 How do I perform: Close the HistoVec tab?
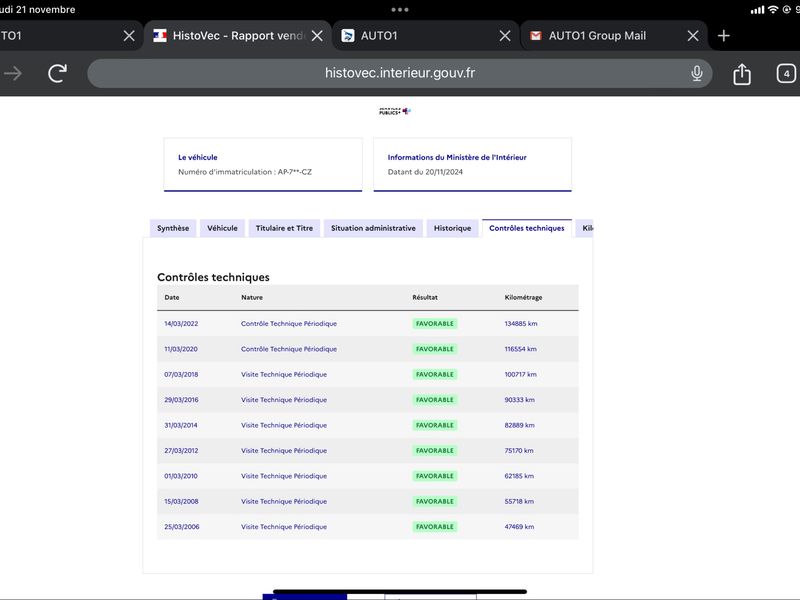[317, 36]
